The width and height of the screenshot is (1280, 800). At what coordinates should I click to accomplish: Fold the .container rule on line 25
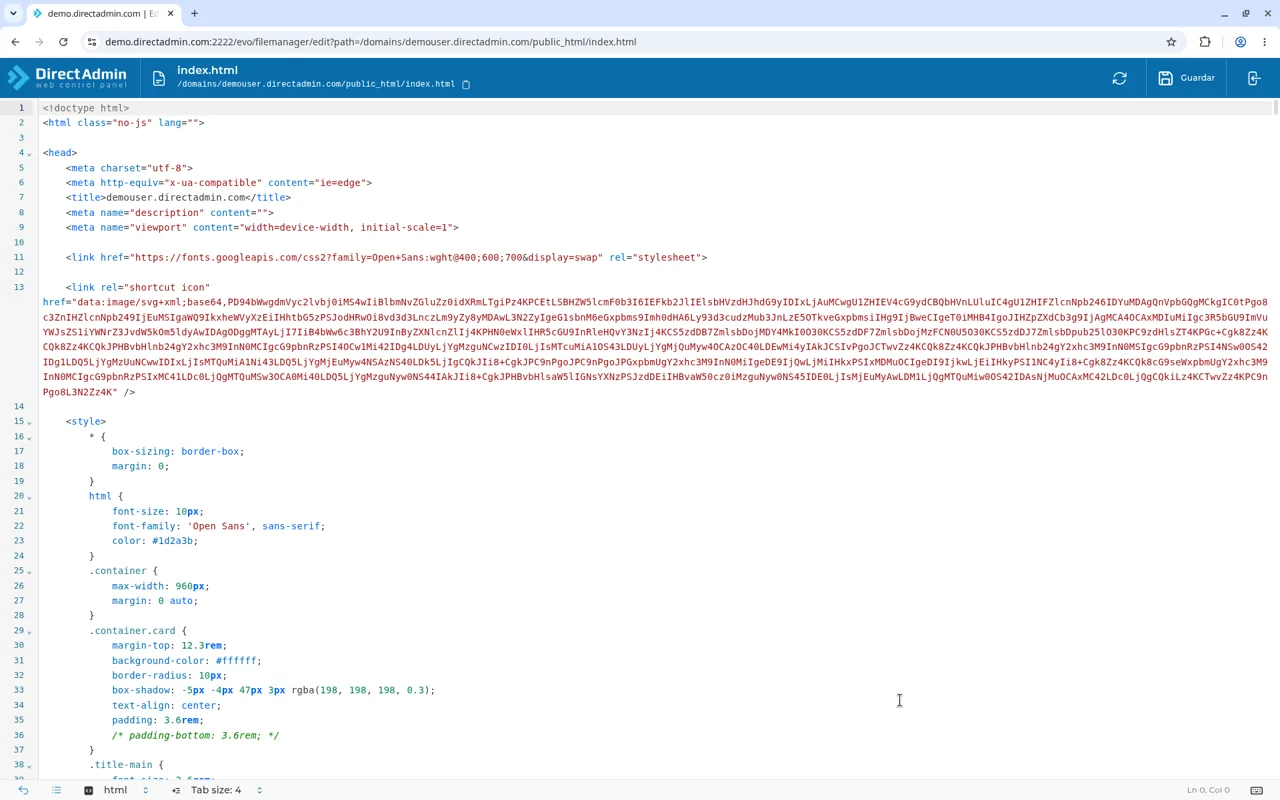[29, 571]
